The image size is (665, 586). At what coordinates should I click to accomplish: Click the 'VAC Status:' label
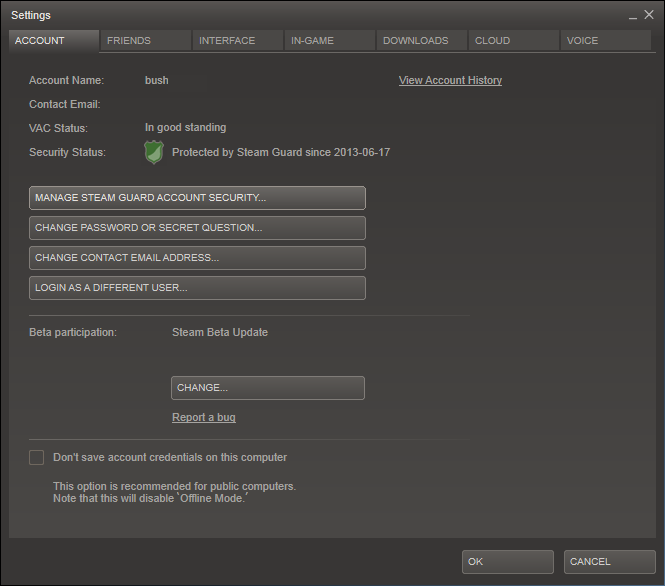pyautogui.click(x=58, y=128)
